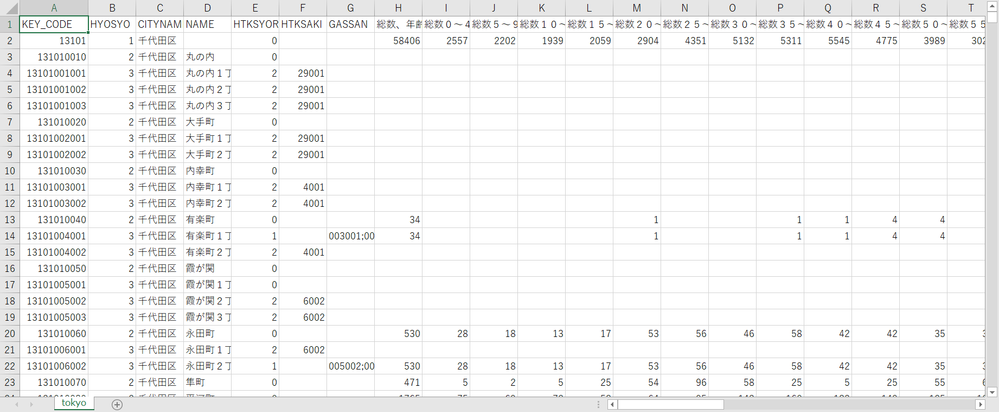
Task: Click the tab bar split handle dots
Action: [x=598, y=404]
